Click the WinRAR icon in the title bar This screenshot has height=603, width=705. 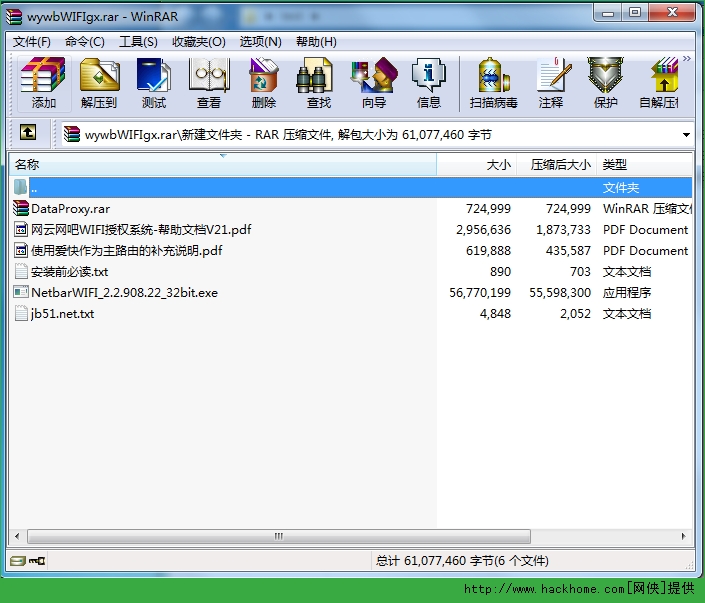(x=13, y=17)
